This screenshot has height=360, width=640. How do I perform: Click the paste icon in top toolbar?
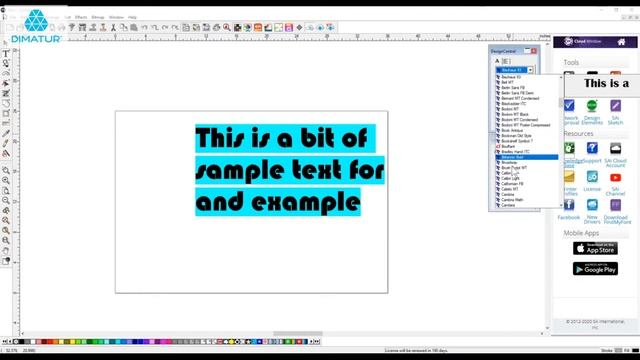134,27
